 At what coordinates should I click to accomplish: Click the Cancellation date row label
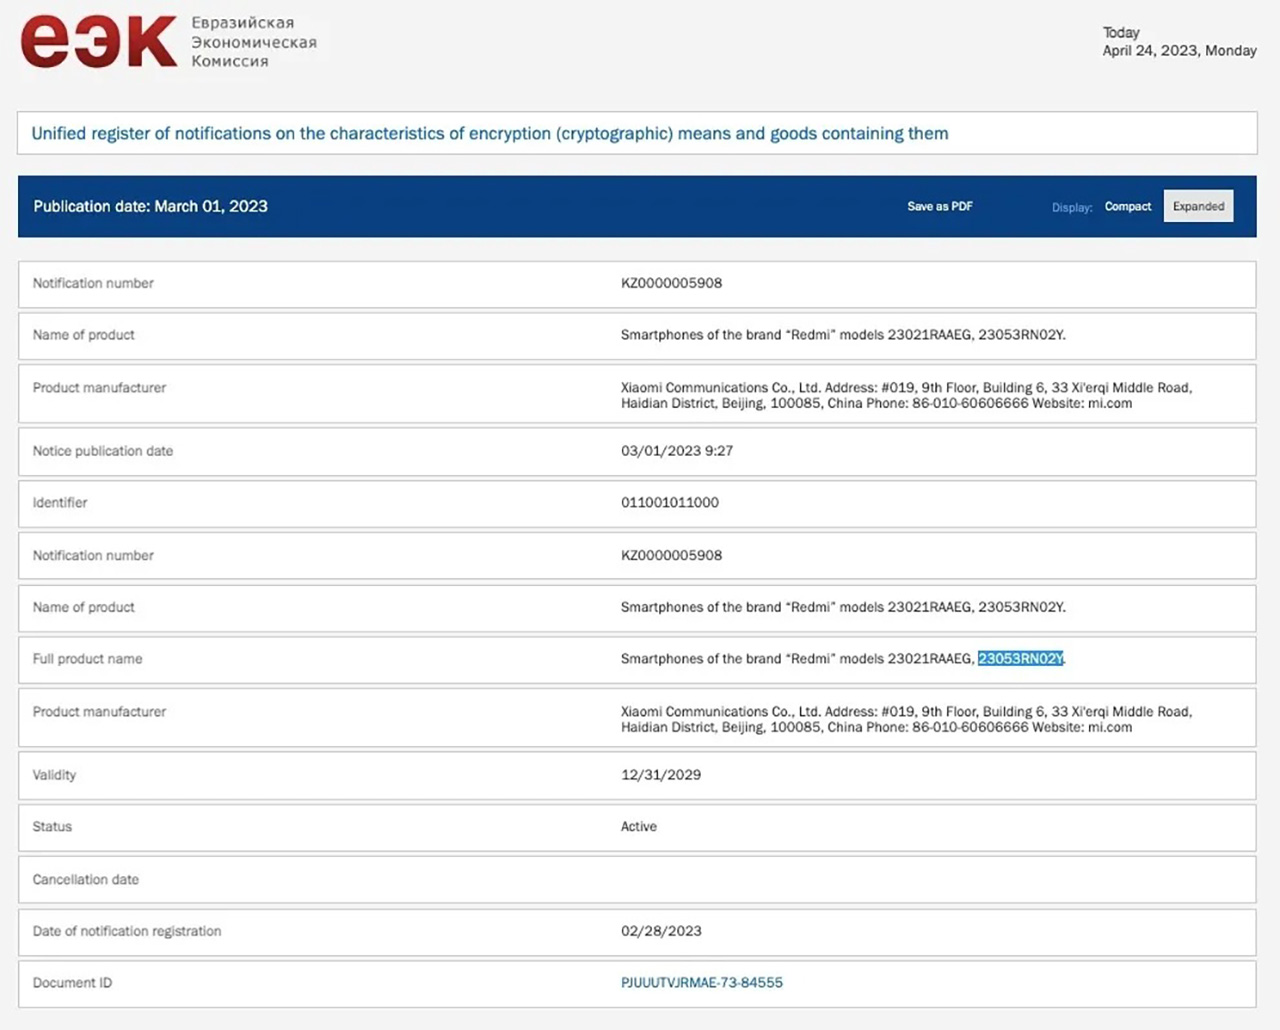pos(85,880)
